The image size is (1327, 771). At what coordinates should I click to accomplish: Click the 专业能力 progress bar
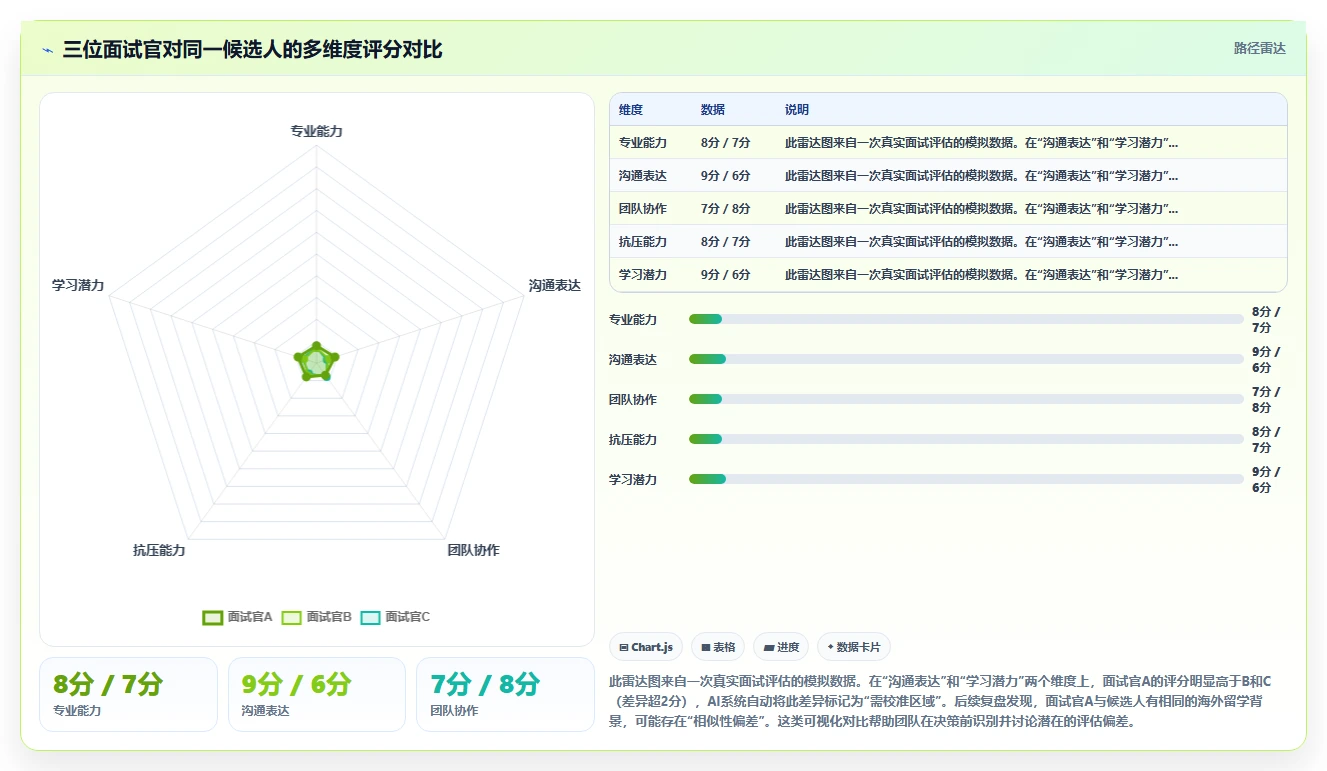coord(966,319)
